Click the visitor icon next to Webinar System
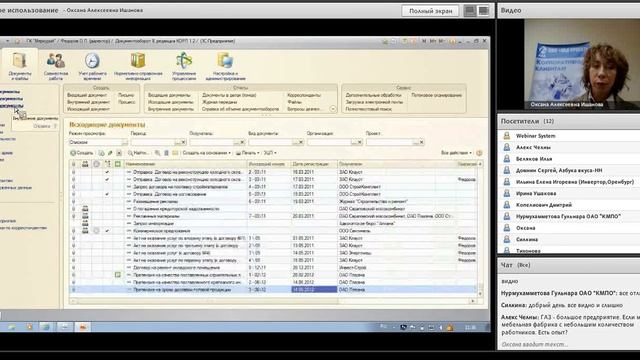The image size is (640, 360). (x=507, y=136)
